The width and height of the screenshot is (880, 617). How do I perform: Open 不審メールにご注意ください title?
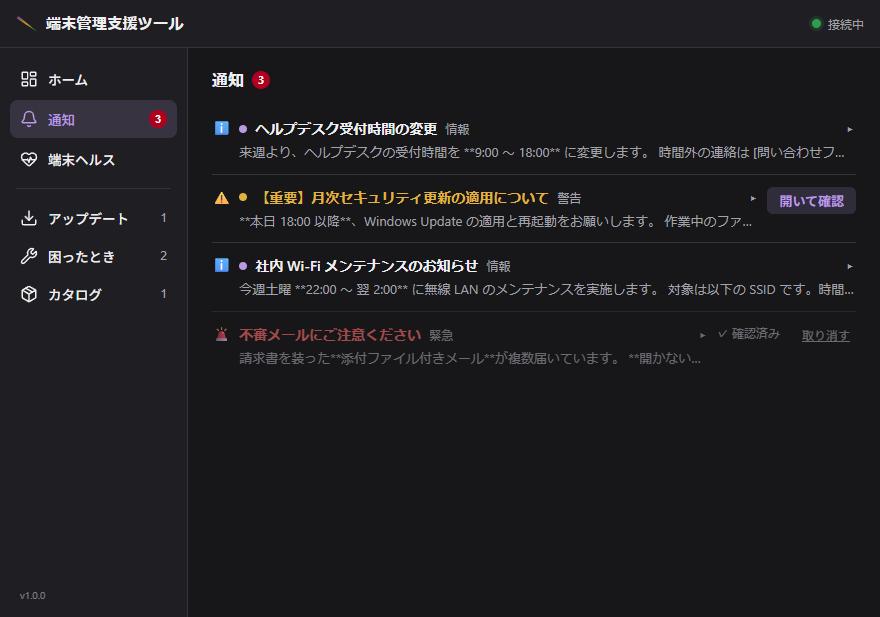[x=330, y=335]
